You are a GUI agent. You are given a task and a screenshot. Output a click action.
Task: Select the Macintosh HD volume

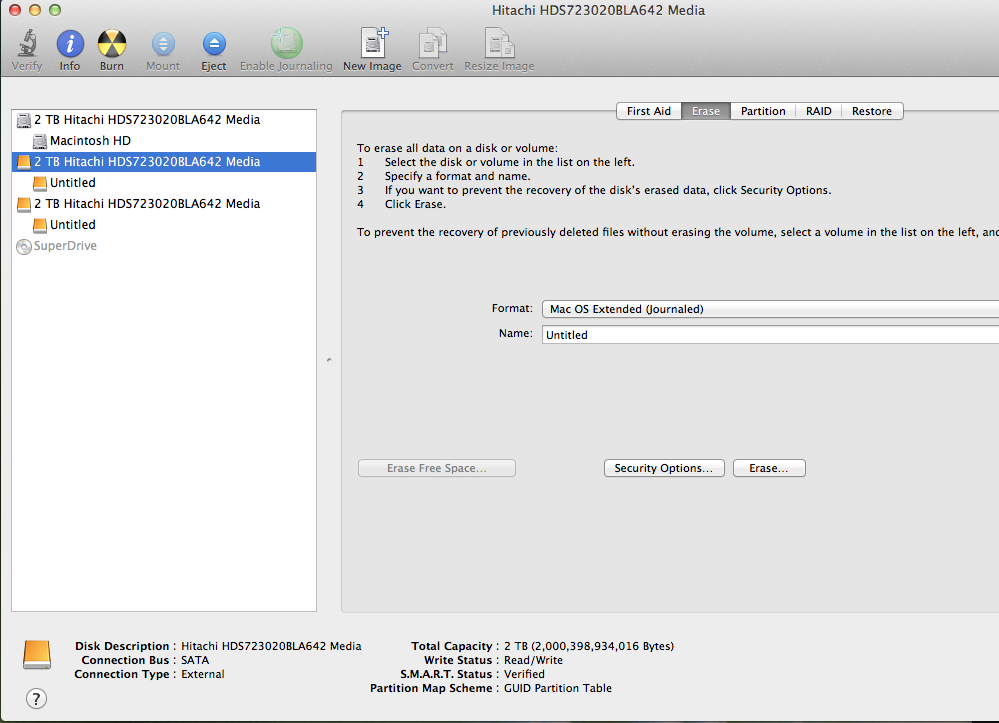coord(164,141)
